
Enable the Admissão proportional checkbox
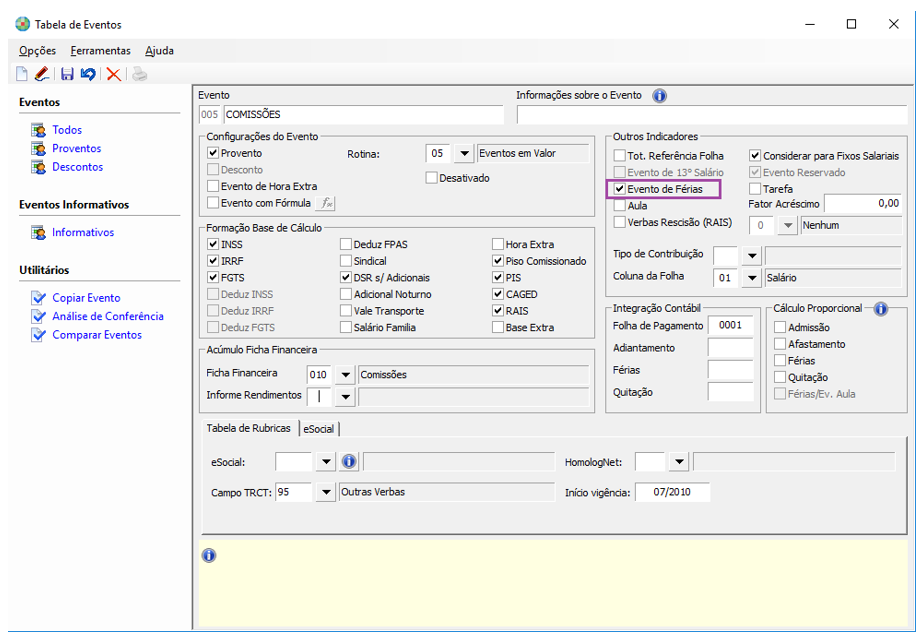pyautogui.click(x=780, y=327)
